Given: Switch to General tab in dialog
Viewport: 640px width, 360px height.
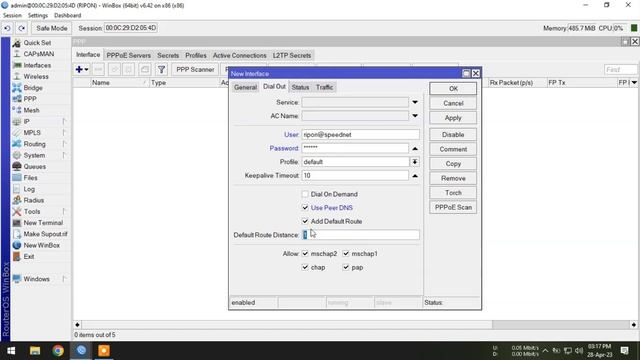Looking at the screenshot, I should click(x=245, y=87).
